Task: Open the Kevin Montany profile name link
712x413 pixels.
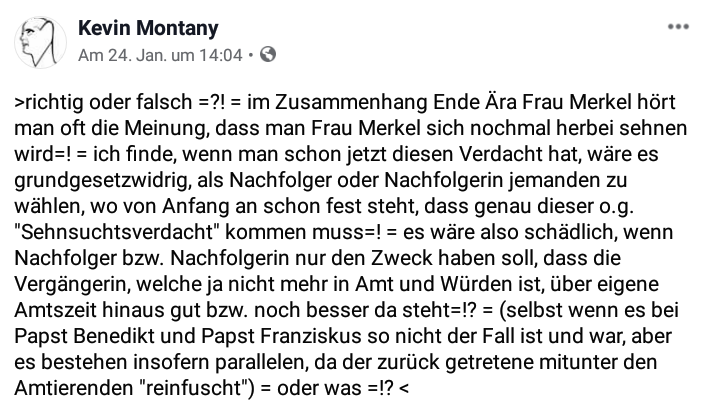Action: tap(148, 28)
